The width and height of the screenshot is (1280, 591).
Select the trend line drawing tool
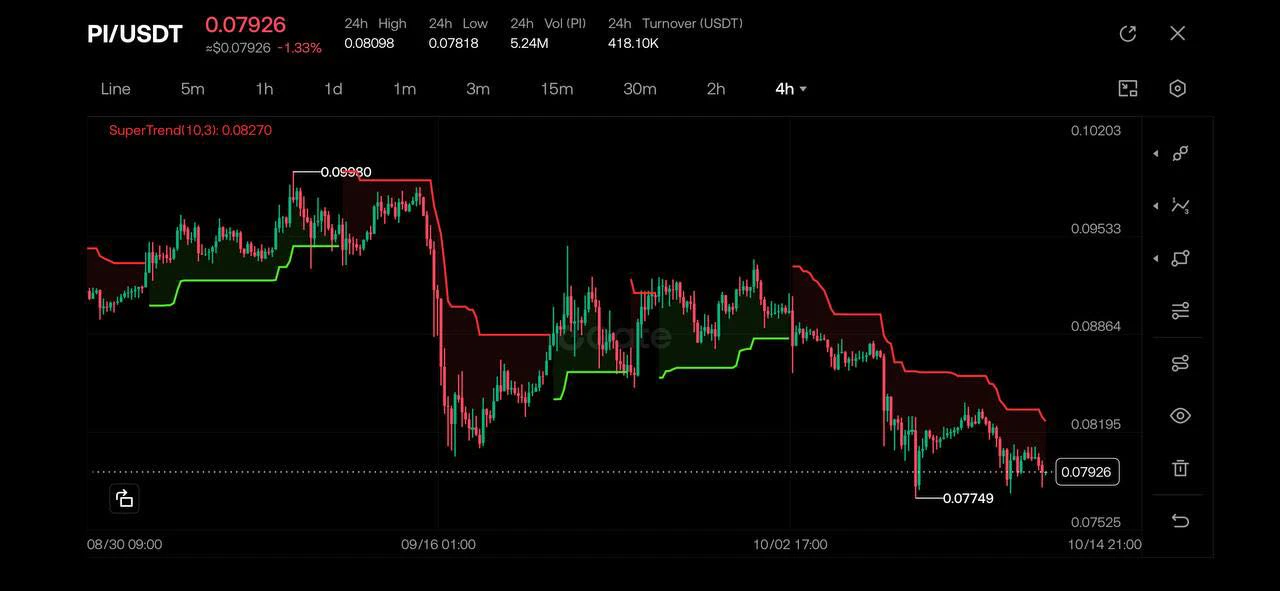pos(1181,154)
